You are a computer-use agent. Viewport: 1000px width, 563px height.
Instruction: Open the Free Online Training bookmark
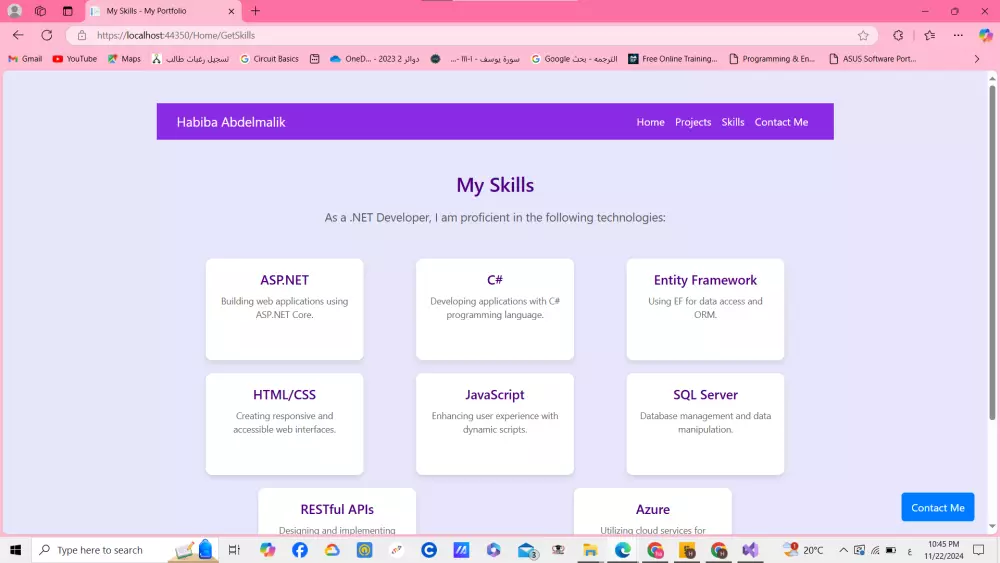(673, 59)
